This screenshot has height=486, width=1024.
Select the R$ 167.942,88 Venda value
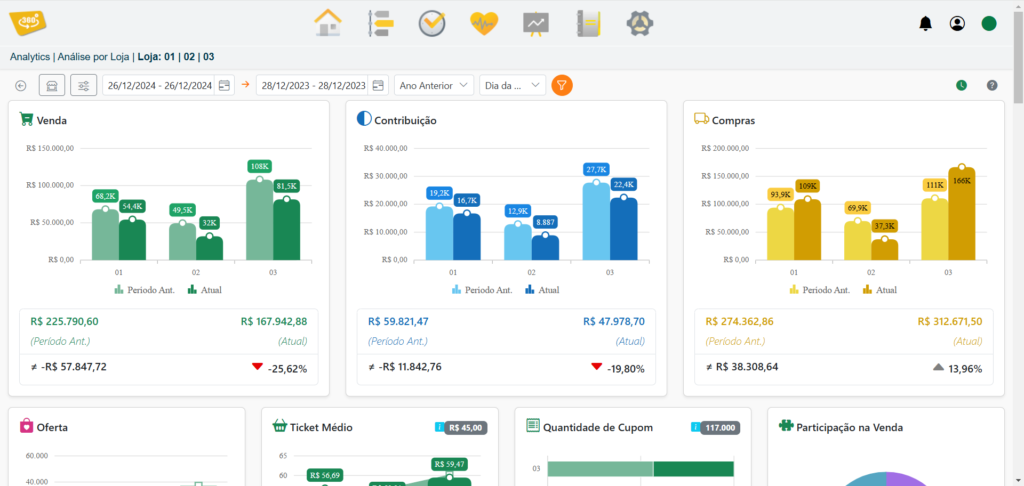coord(274,321)
